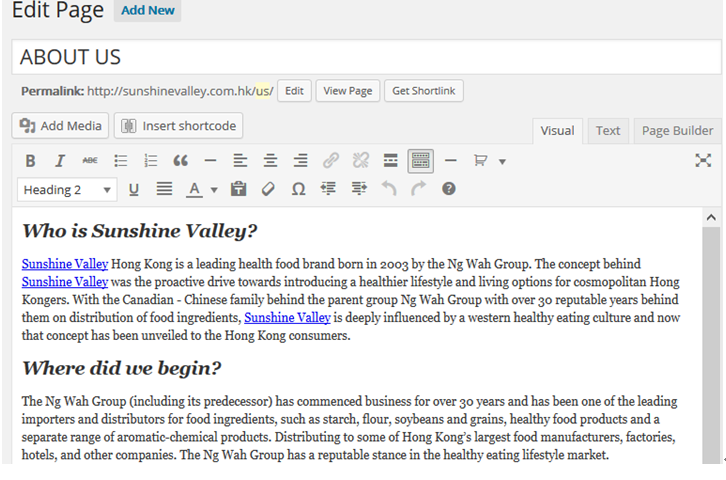
Task: Click the Add New page button
Action: [148, 10]
